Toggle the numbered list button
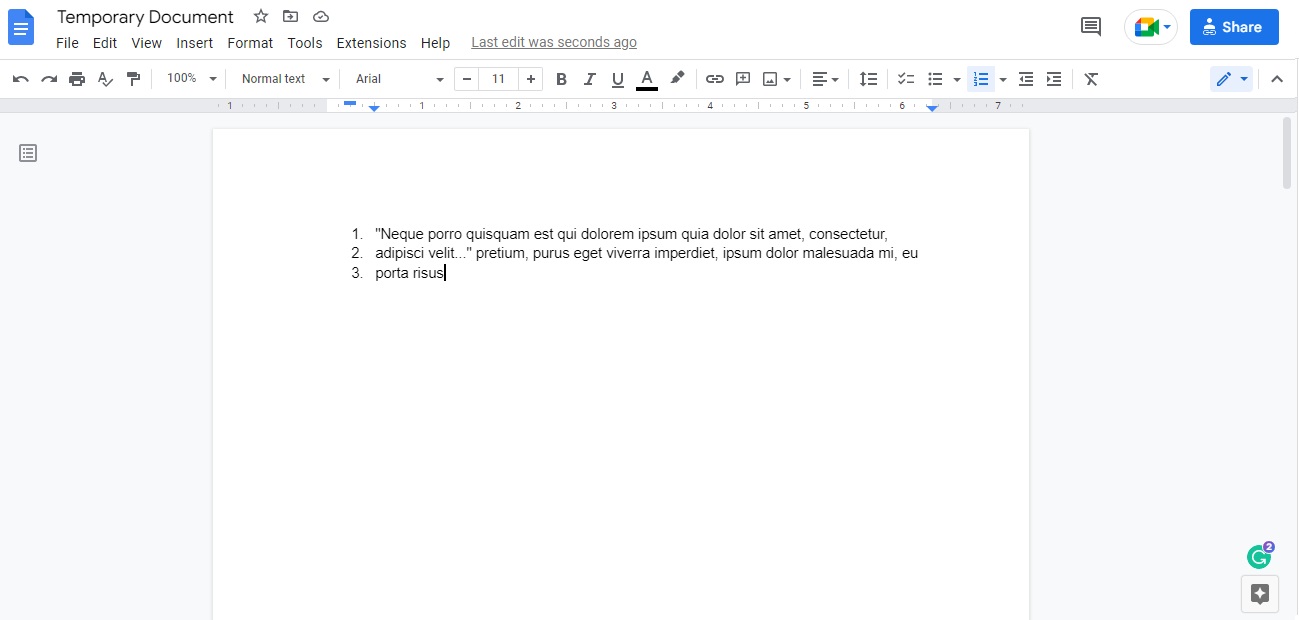 980,79
